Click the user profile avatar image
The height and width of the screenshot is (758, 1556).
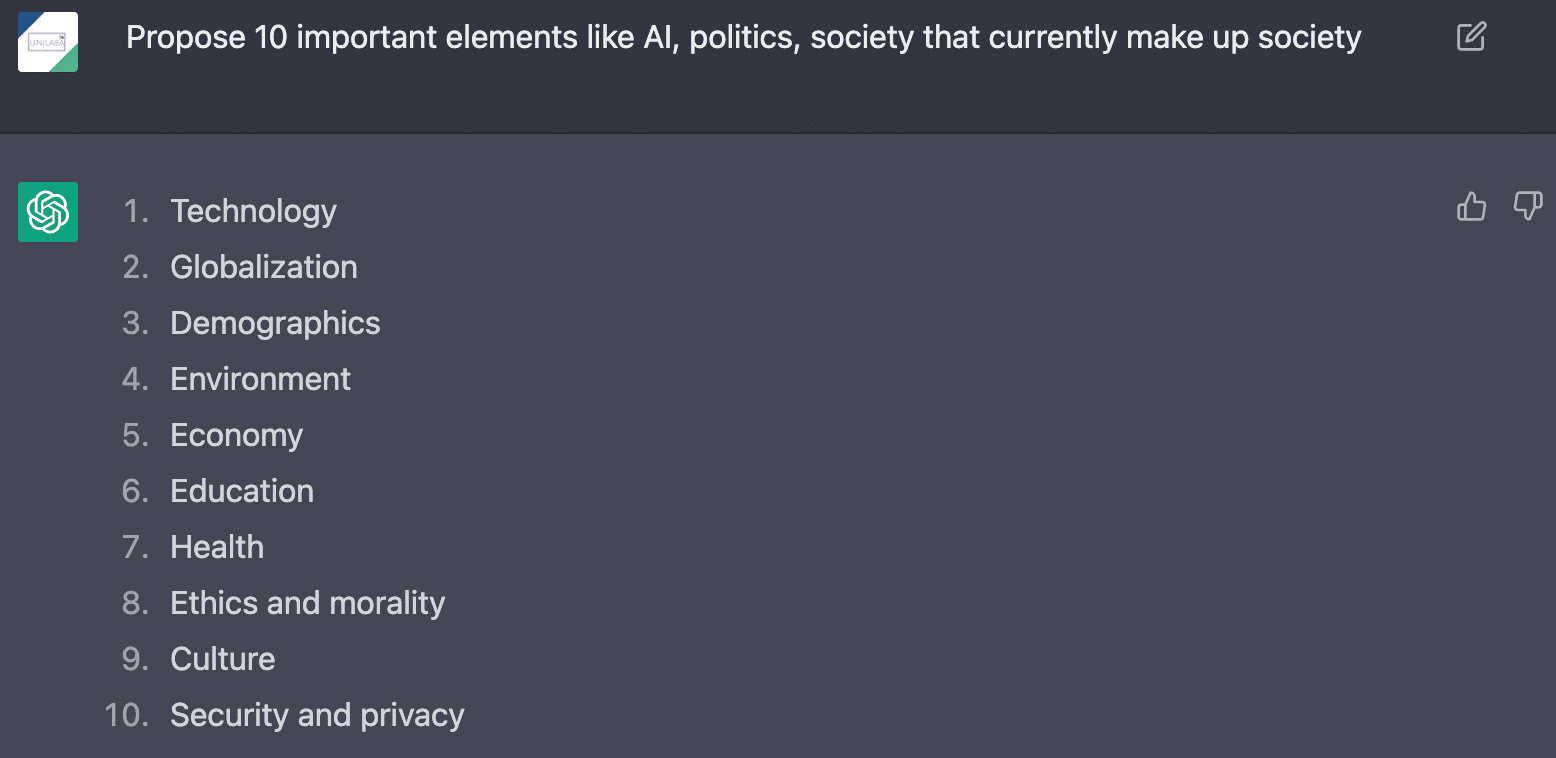pos(48,42)
